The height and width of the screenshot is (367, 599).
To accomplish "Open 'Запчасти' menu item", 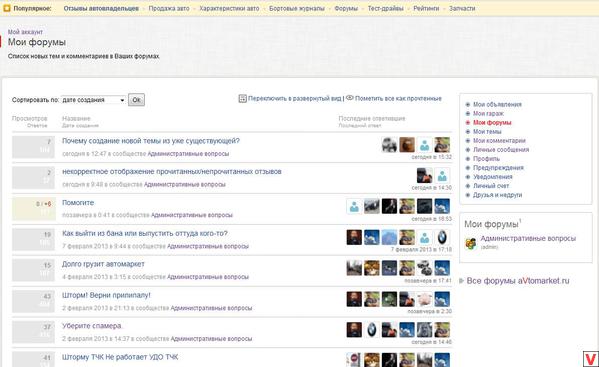I will pos(462,8).
